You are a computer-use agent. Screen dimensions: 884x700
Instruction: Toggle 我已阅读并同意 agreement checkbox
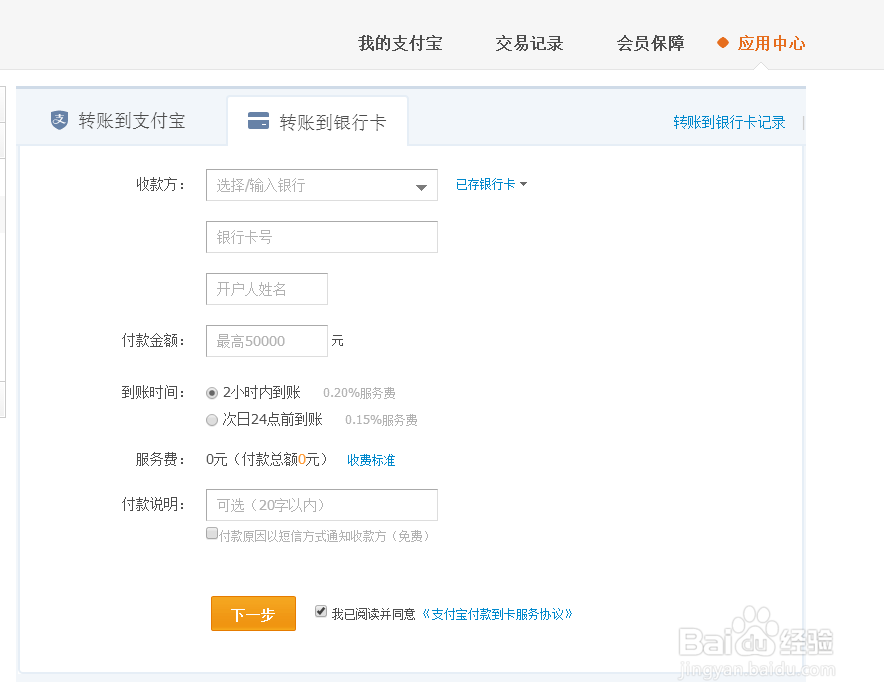[x=321, y=612]
